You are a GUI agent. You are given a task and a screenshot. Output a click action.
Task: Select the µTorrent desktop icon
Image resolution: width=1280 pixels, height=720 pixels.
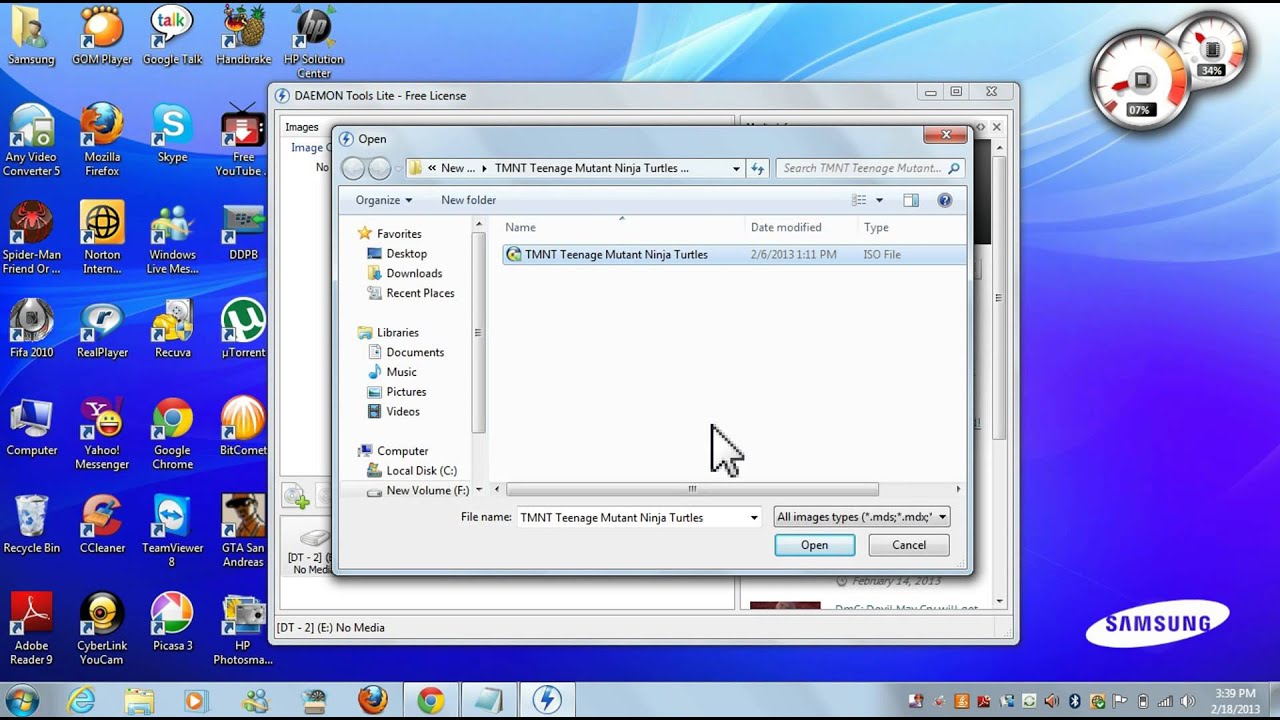point(243,329)
